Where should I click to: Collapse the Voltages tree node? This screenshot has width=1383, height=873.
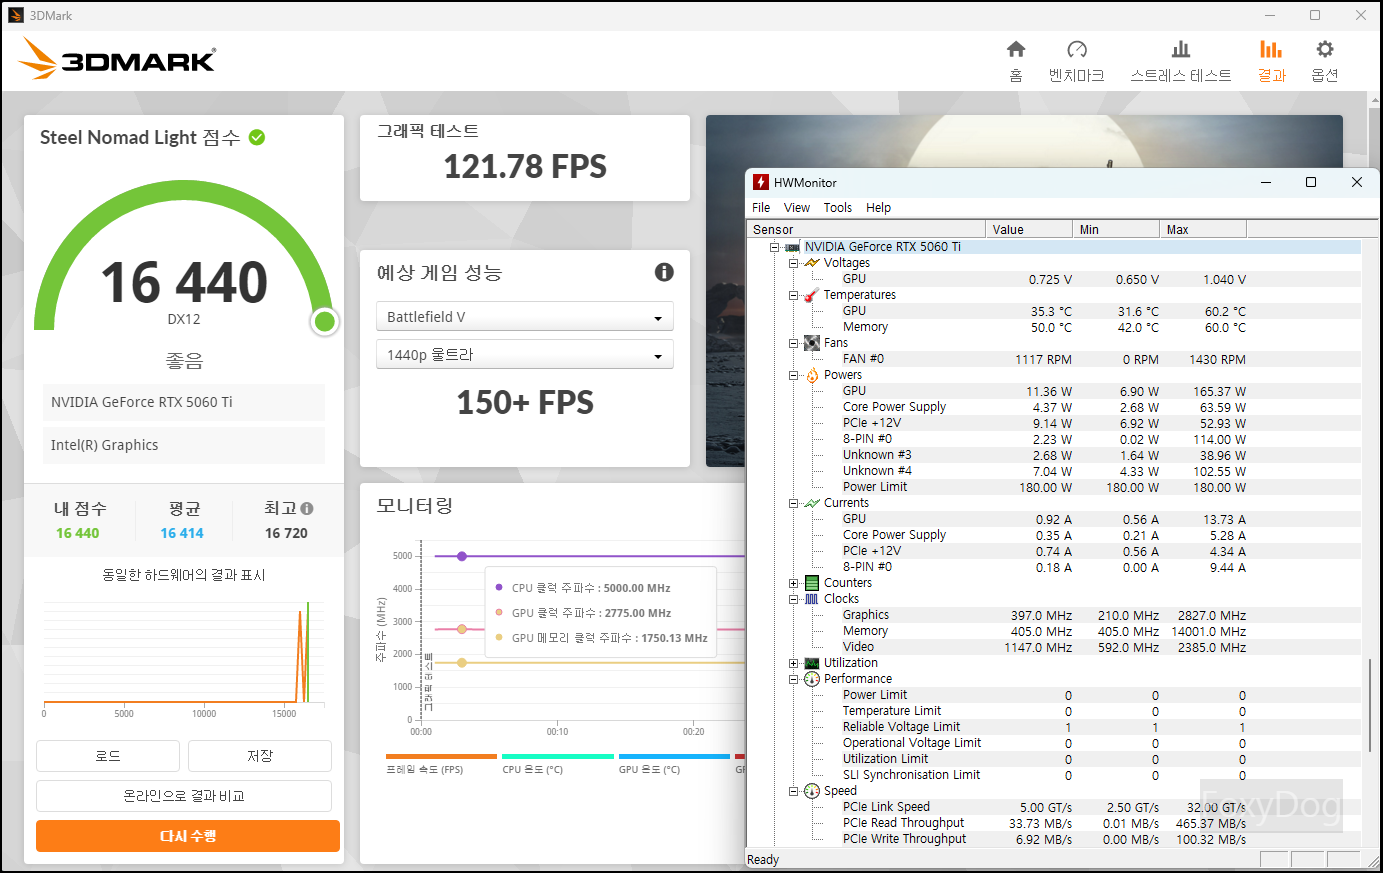click(793, 263)
